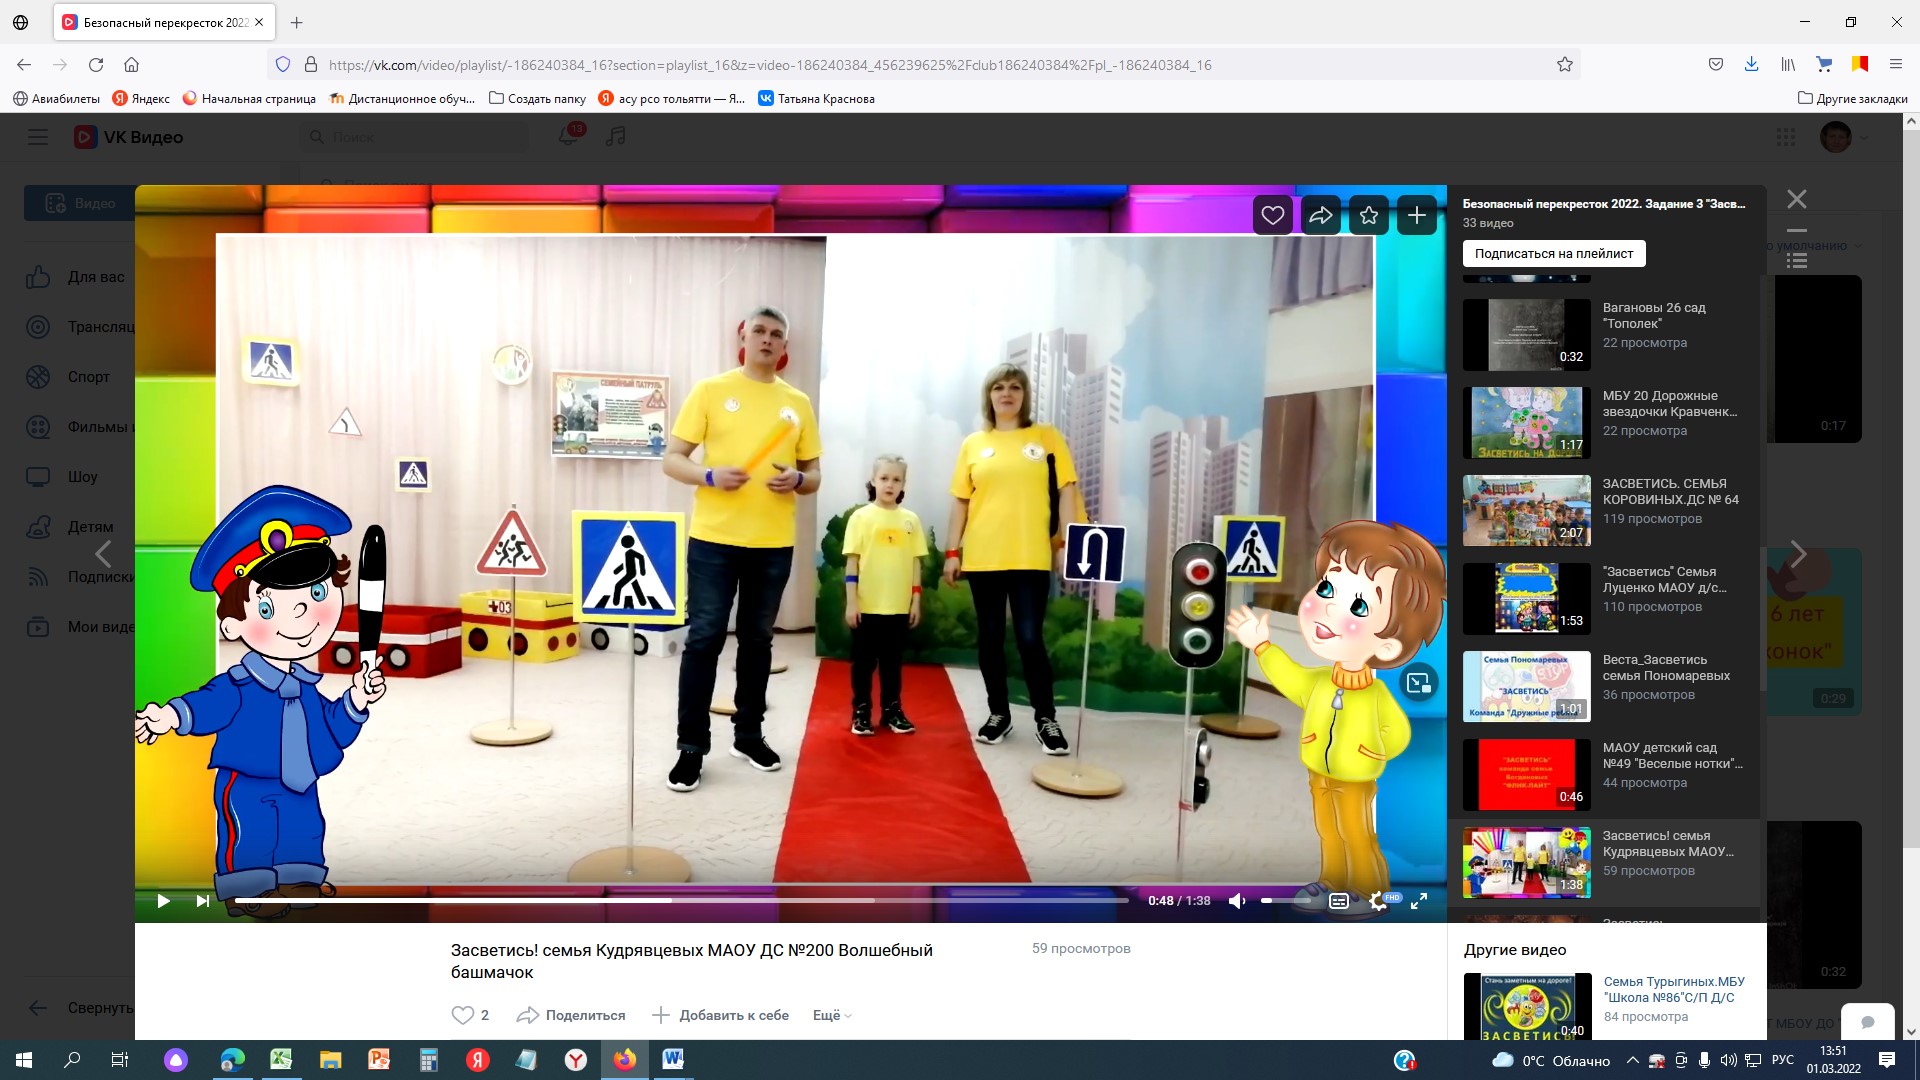Expand the Ещё dropdown
Image resolution: width=1920 pixels, height=1080 pixels.
pos(832,1015)
